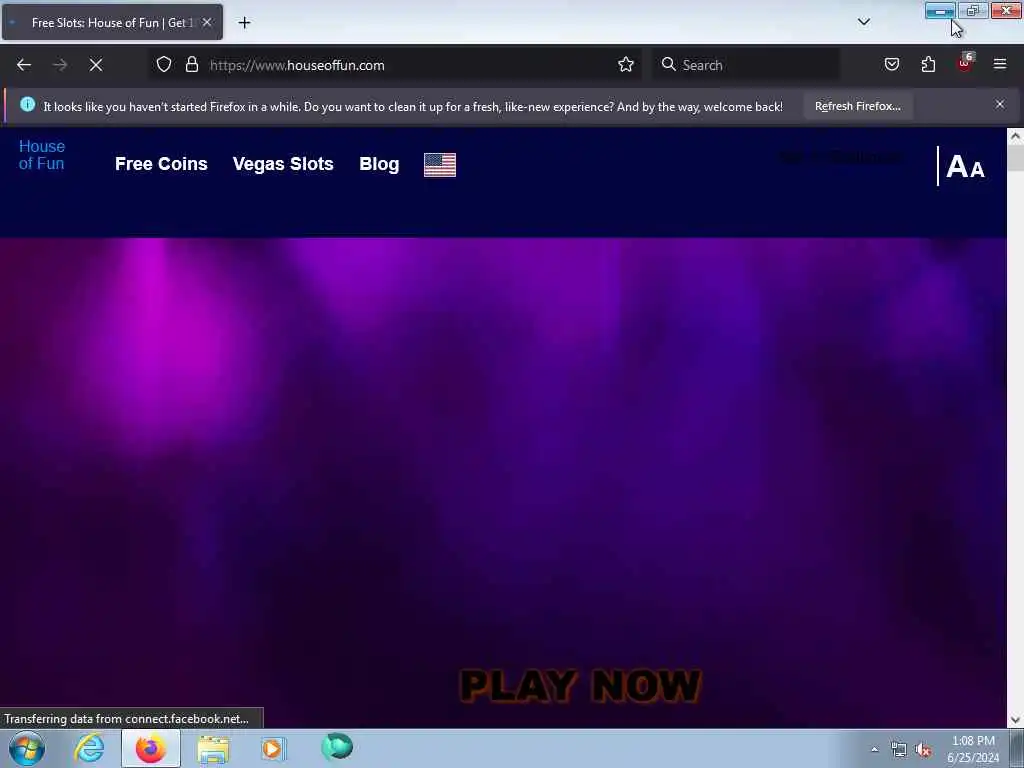This screenshot has width=1024, height=768.
Task: Open a new tab with plus
Action: point(244,23)
